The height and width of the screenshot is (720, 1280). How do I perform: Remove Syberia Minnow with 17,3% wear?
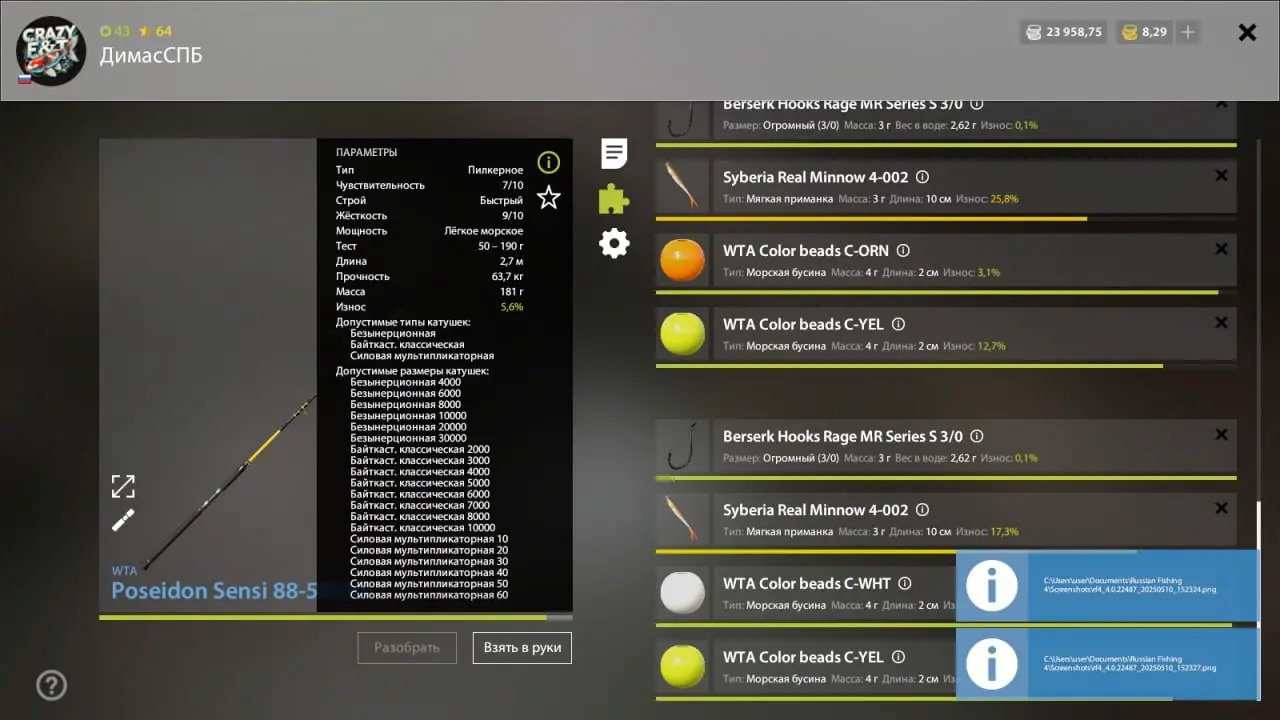1221,509
